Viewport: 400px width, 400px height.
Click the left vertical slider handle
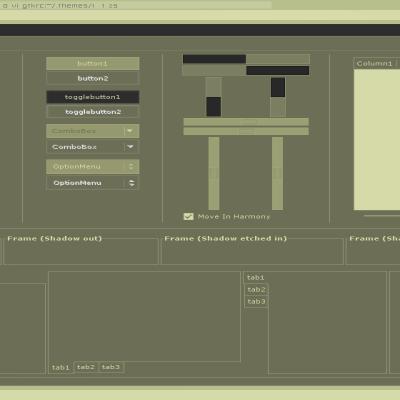pos(214,173)
